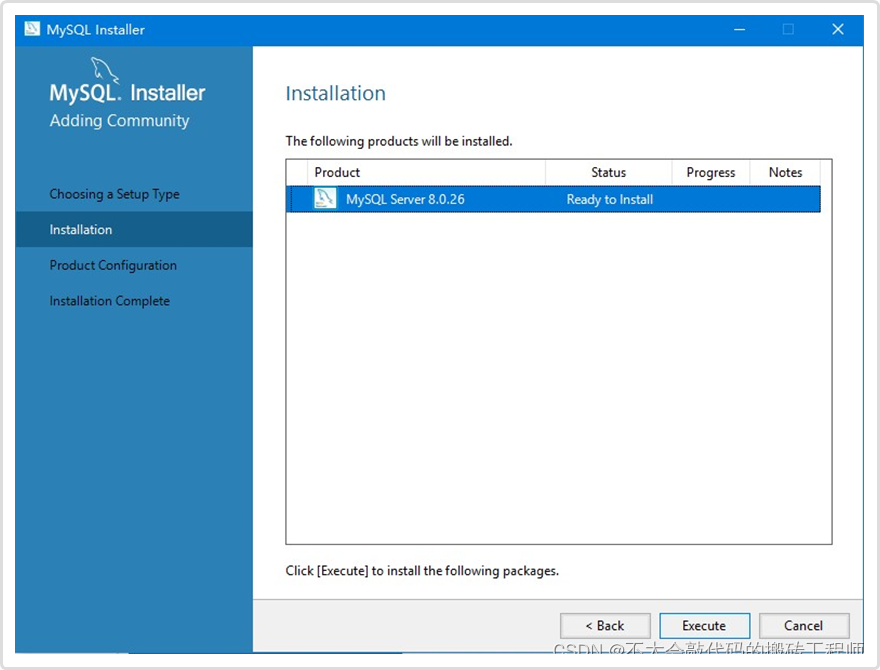Click 'The following products will be installed.' text
Viewport: 880px width, 670px height.
(x=399, y=141)
